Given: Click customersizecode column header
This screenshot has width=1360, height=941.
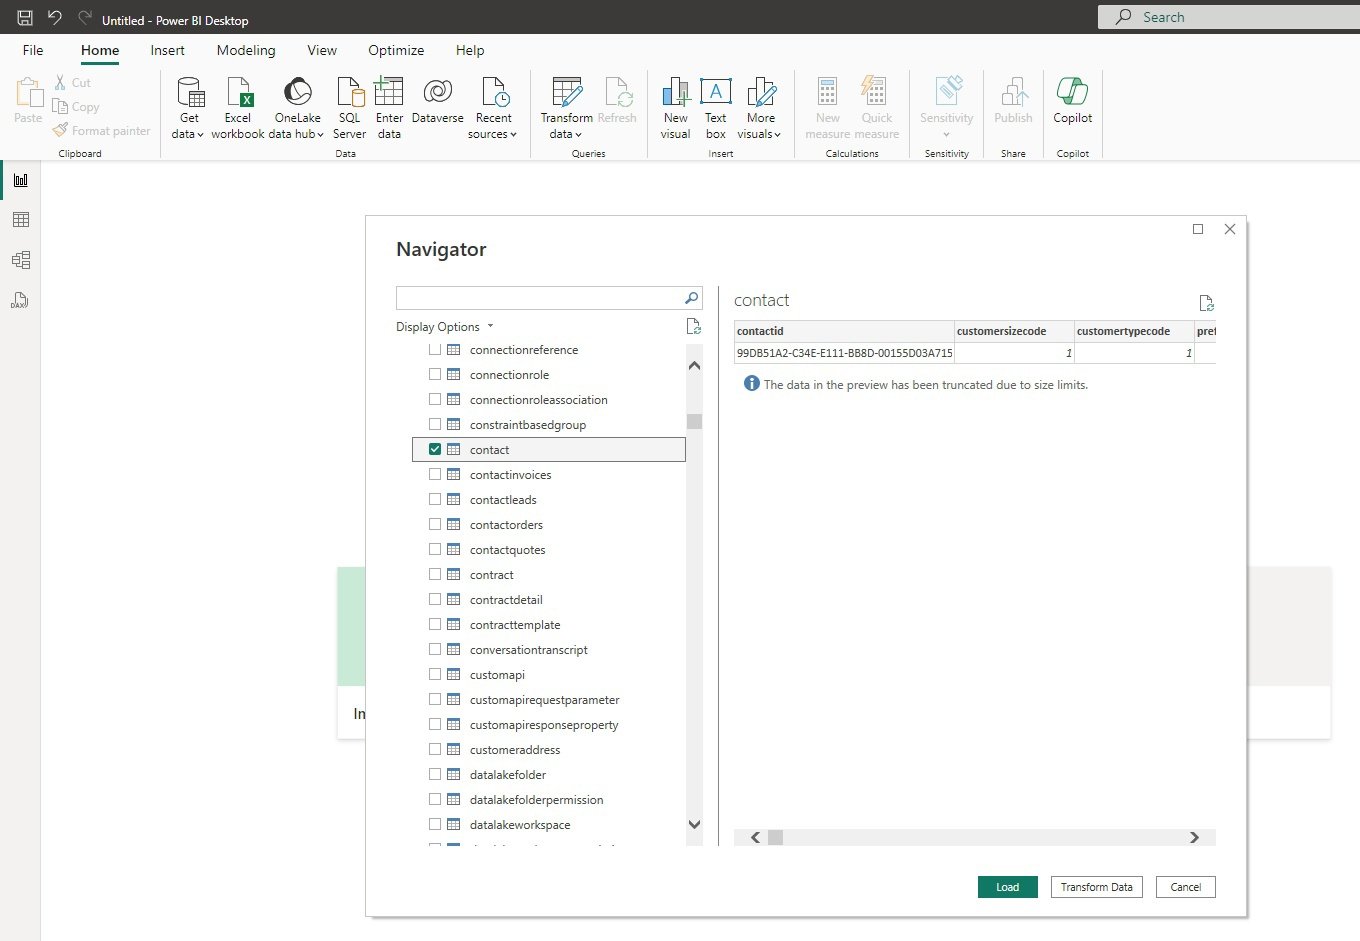Looking at the screenshot, I should click(1014, 331).
